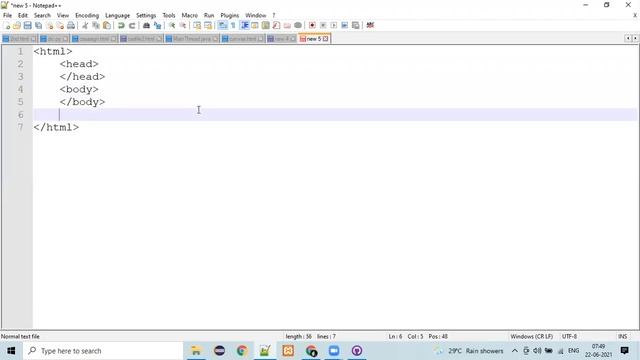Toggle synchronized vertical scrolling

pos(197,25)
